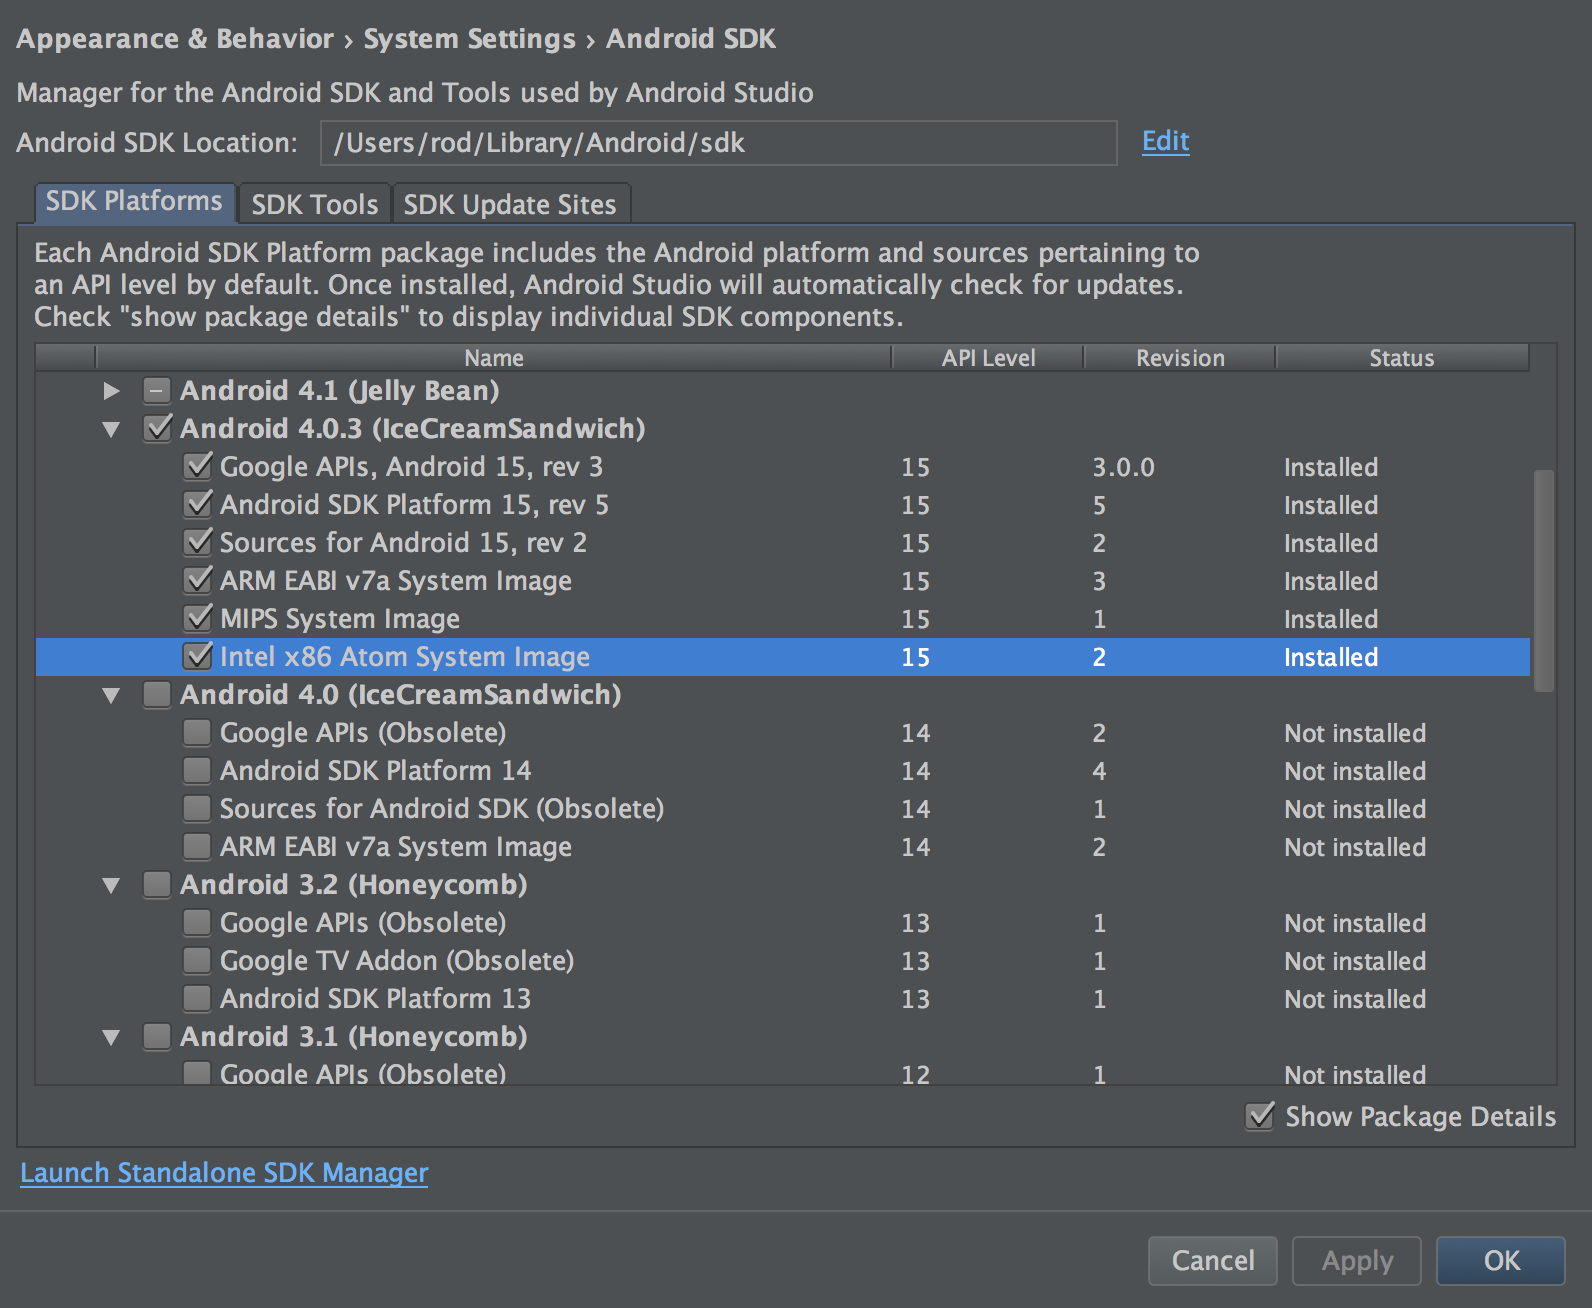Image resolution: width=1592 pixels, height=1308 pixels.
Task: Click System Settings in the breadcrumb
Action: coord(470,39)
